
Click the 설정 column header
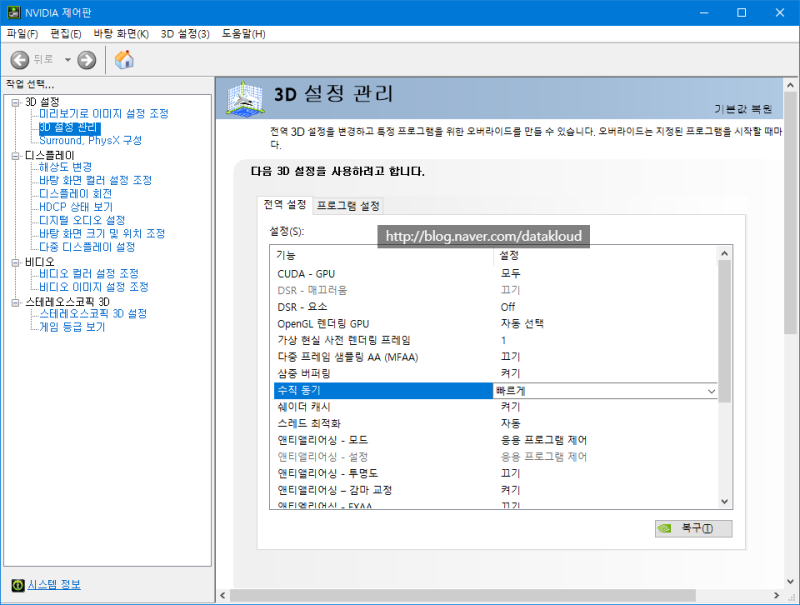[x=606, y=255]
